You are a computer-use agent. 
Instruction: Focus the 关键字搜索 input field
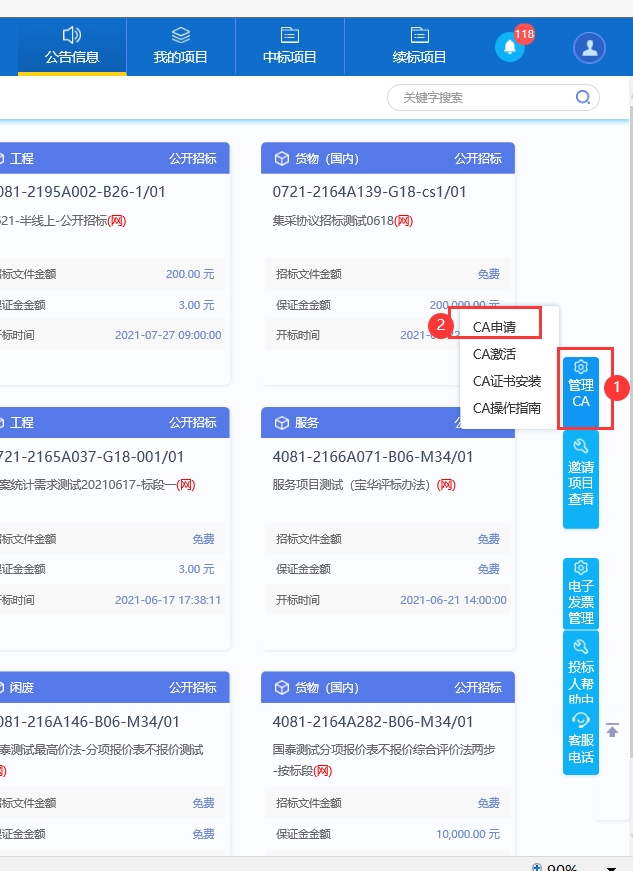480,97
